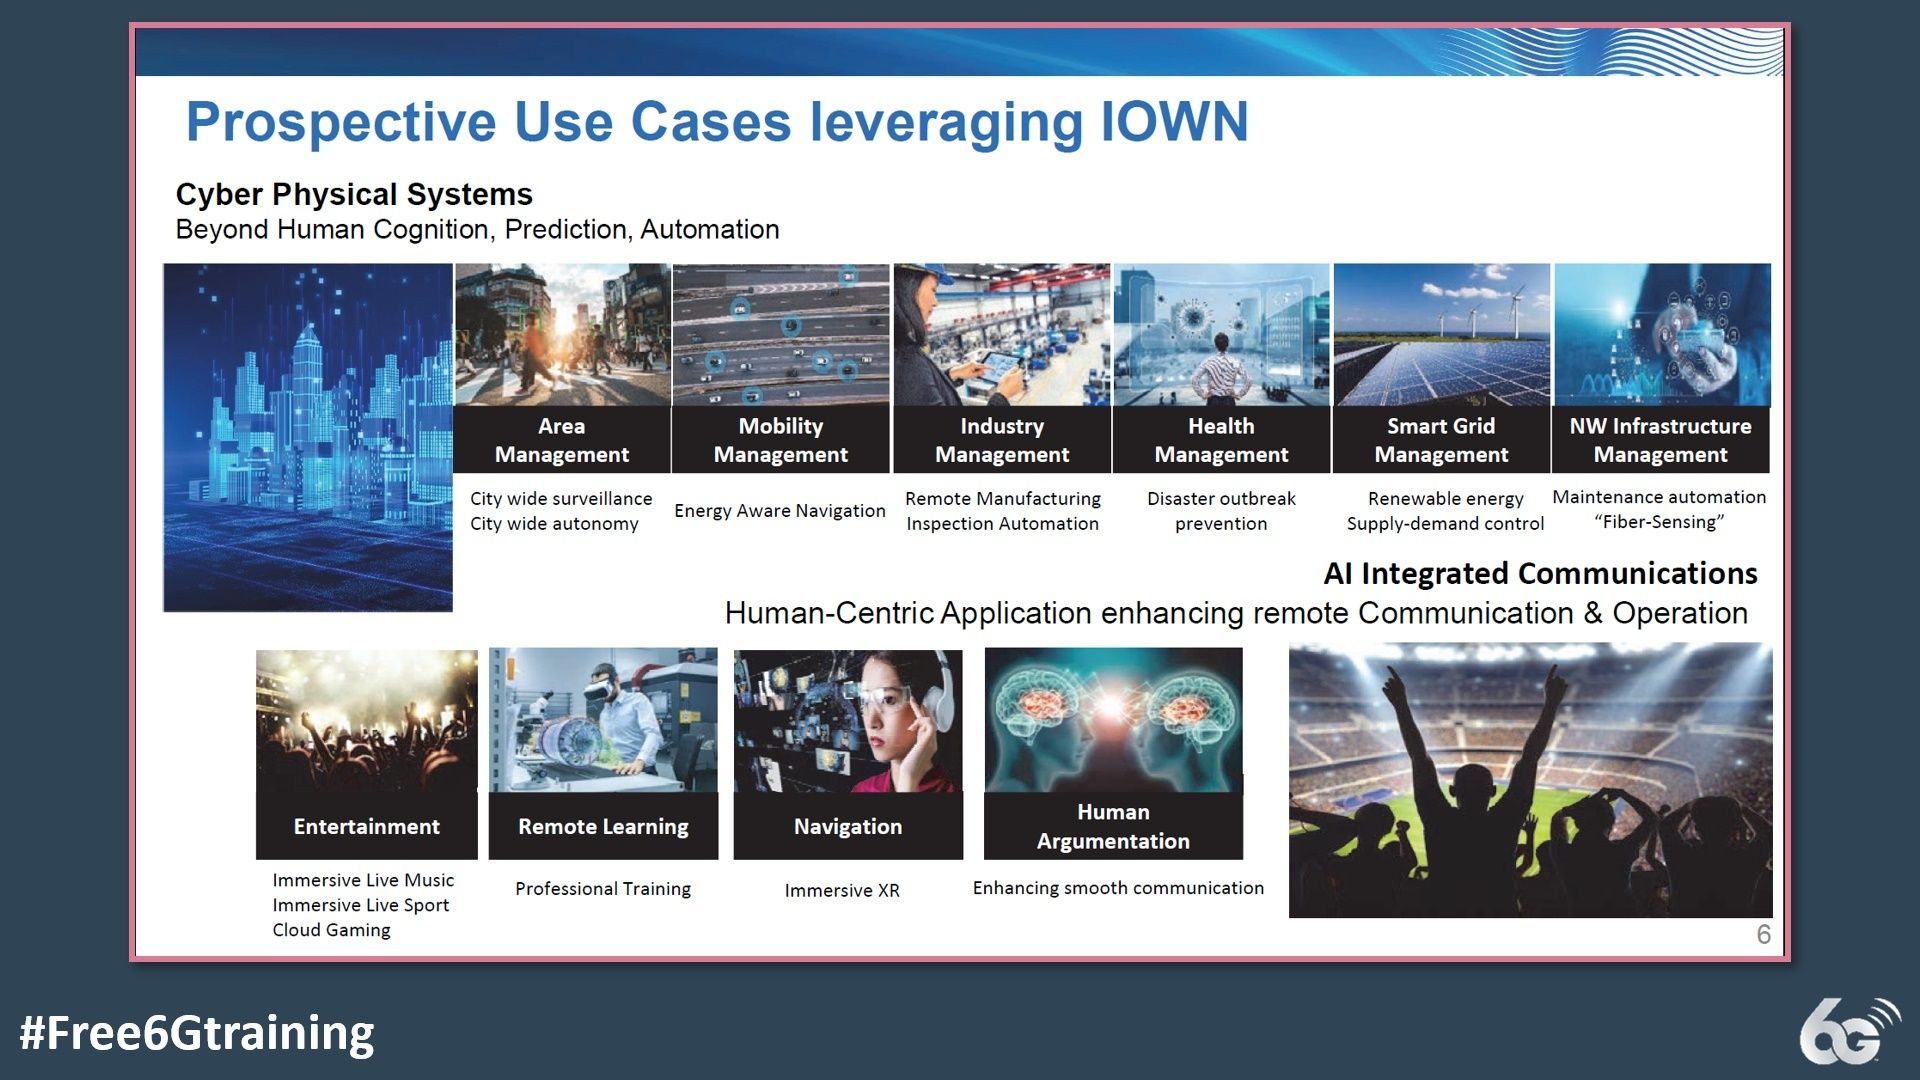Select the Navigation smart glasses image

click(848, 720)
